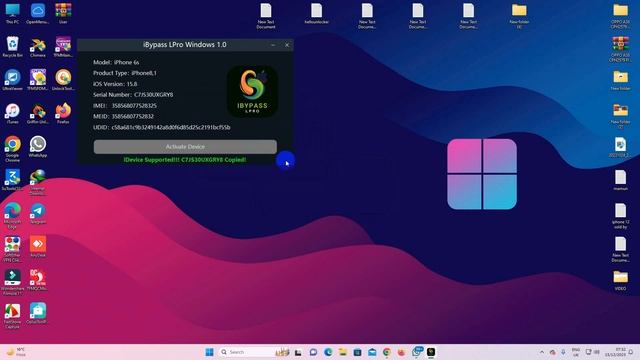Viewport: 640px width, 360px height.
Task: Click the IMEI 358568077528325 value
Action: (134, 106)
